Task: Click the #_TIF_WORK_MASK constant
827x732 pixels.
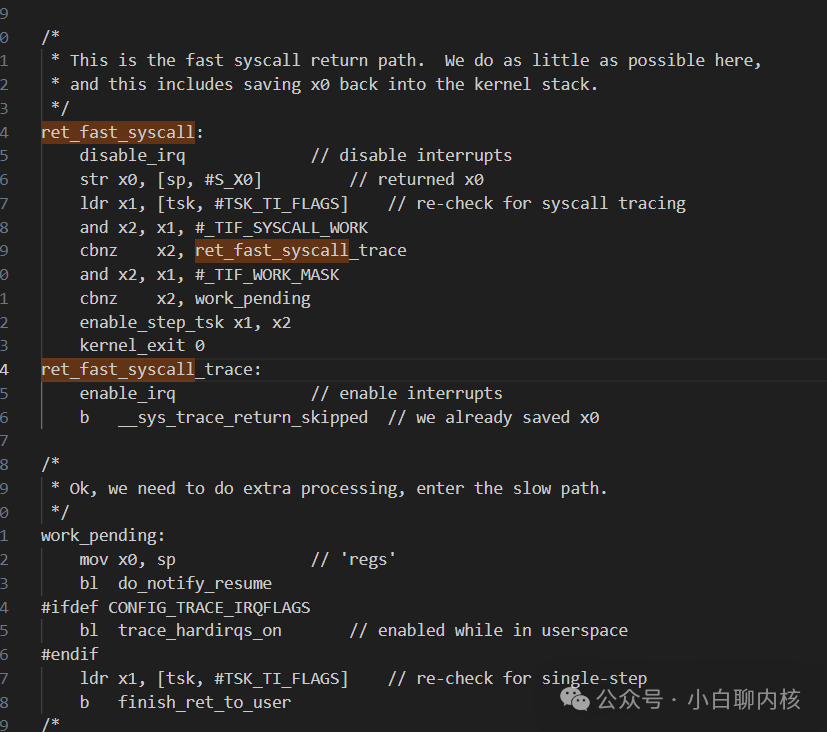Action: click(267, 275)
